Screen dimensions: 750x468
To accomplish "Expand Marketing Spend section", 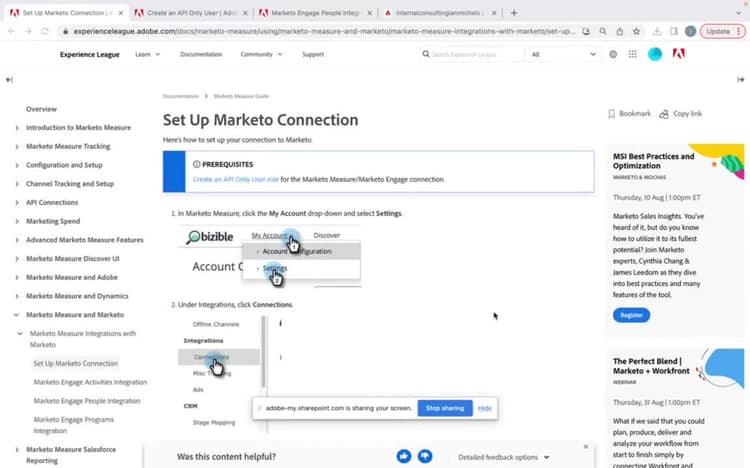I will tap(17, 221).
